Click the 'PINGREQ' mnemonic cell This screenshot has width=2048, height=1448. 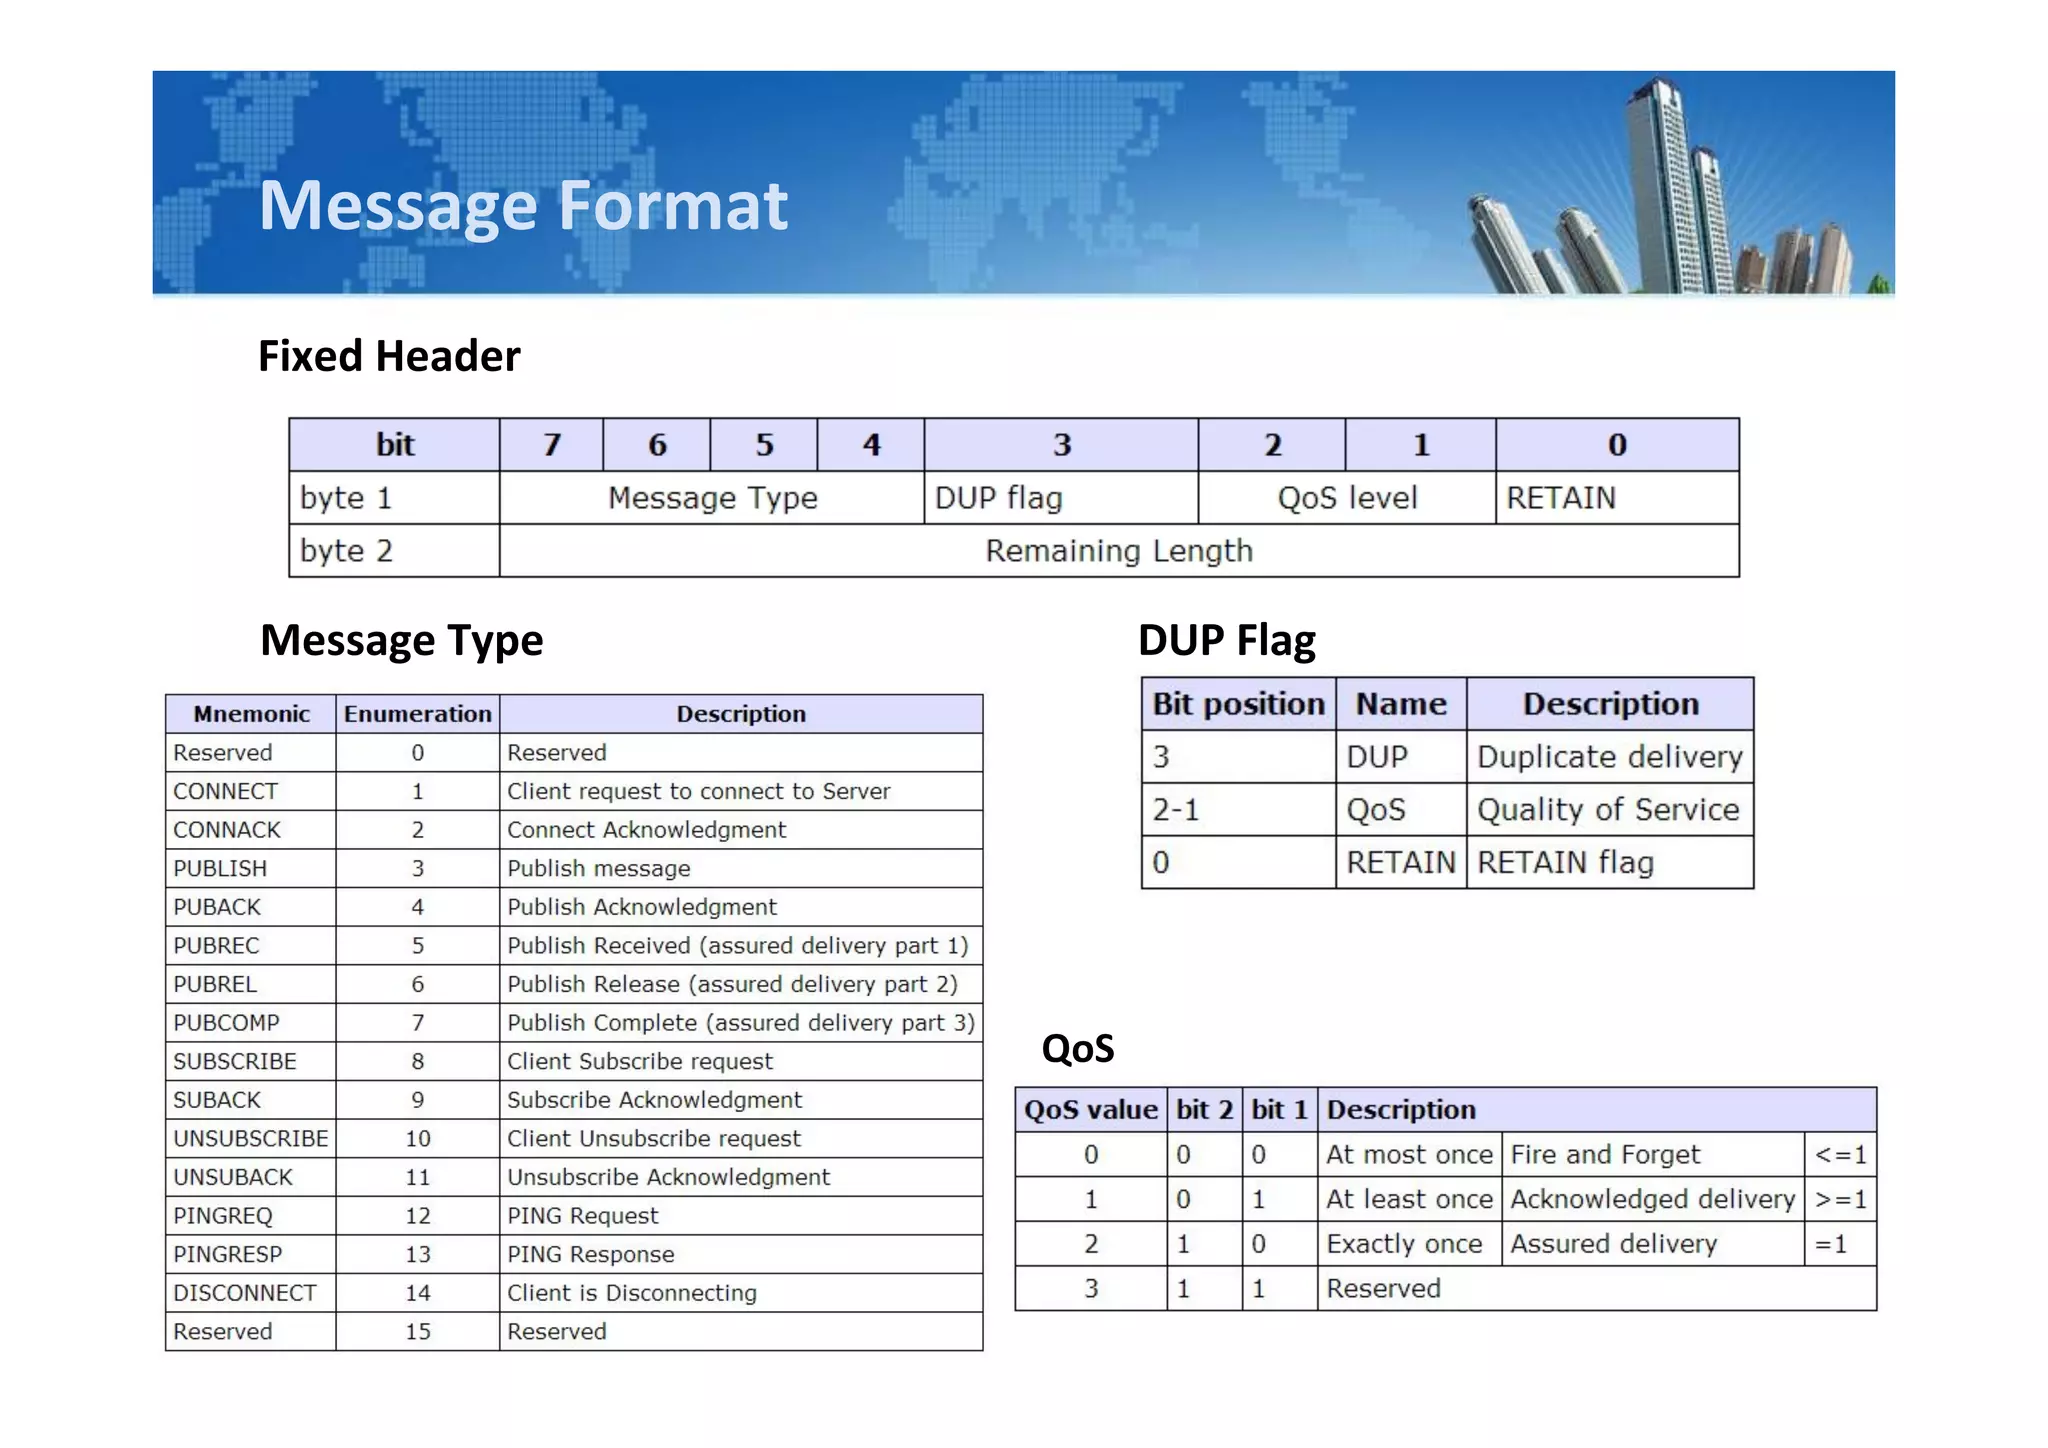(x=251, y=1216)
